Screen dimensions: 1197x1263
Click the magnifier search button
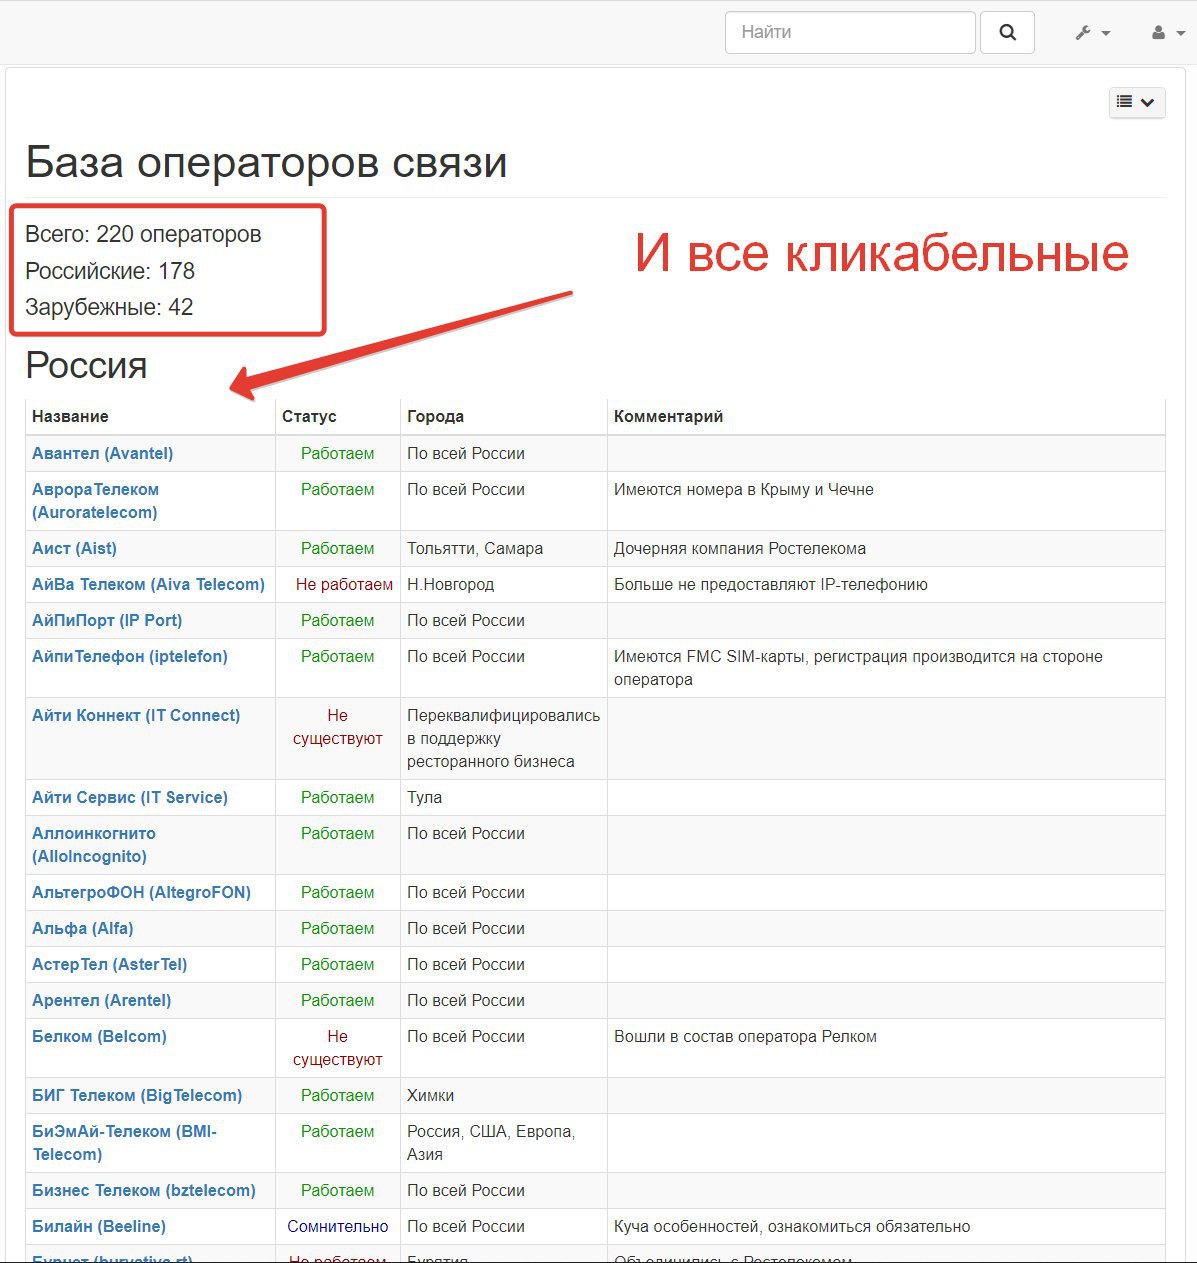click(x=1007, y=32)
